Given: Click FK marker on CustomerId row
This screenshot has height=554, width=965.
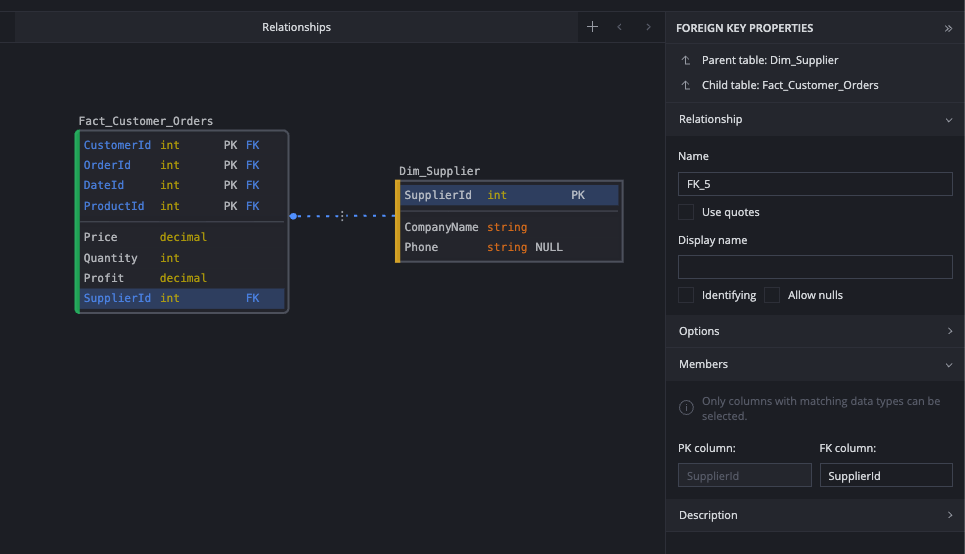Looking at the screenshot, I should [252, 145].
